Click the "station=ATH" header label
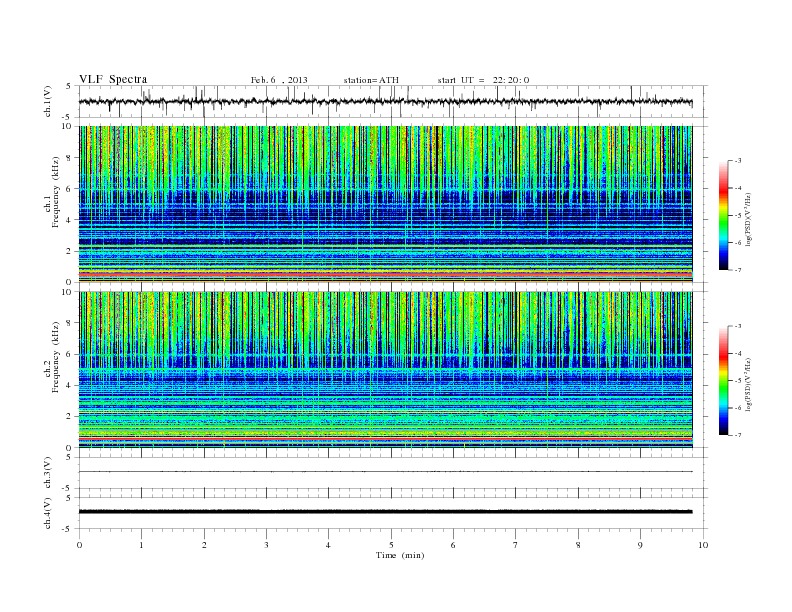 tap(371, 80)
